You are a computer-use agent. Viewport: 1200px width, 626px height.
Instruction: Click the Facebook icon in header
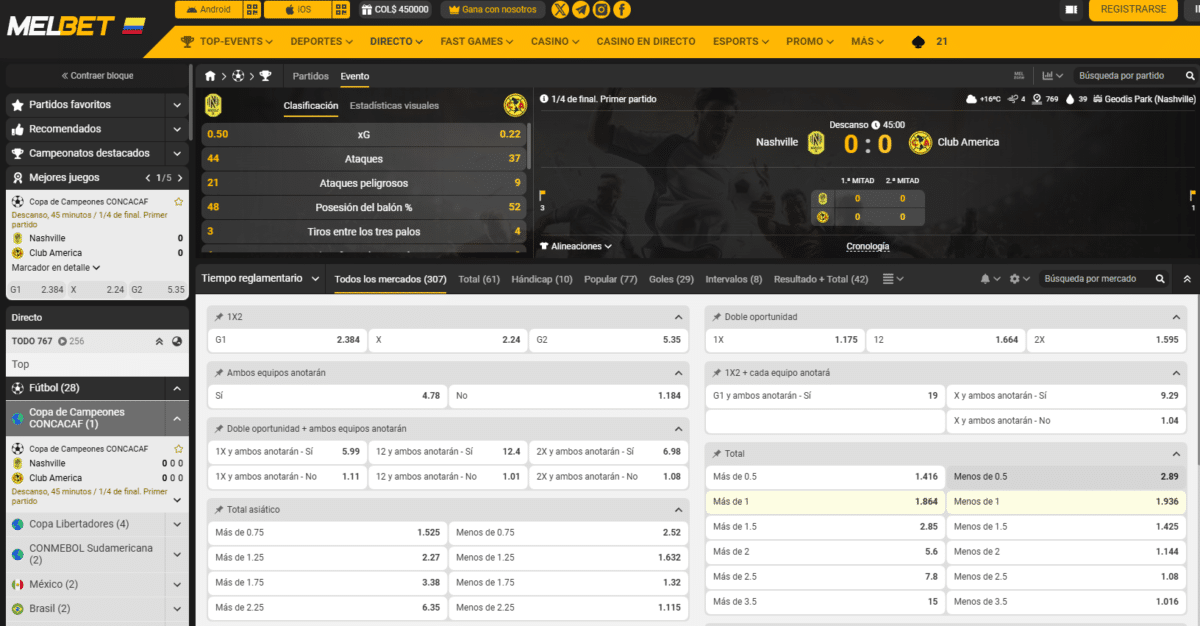622,10
